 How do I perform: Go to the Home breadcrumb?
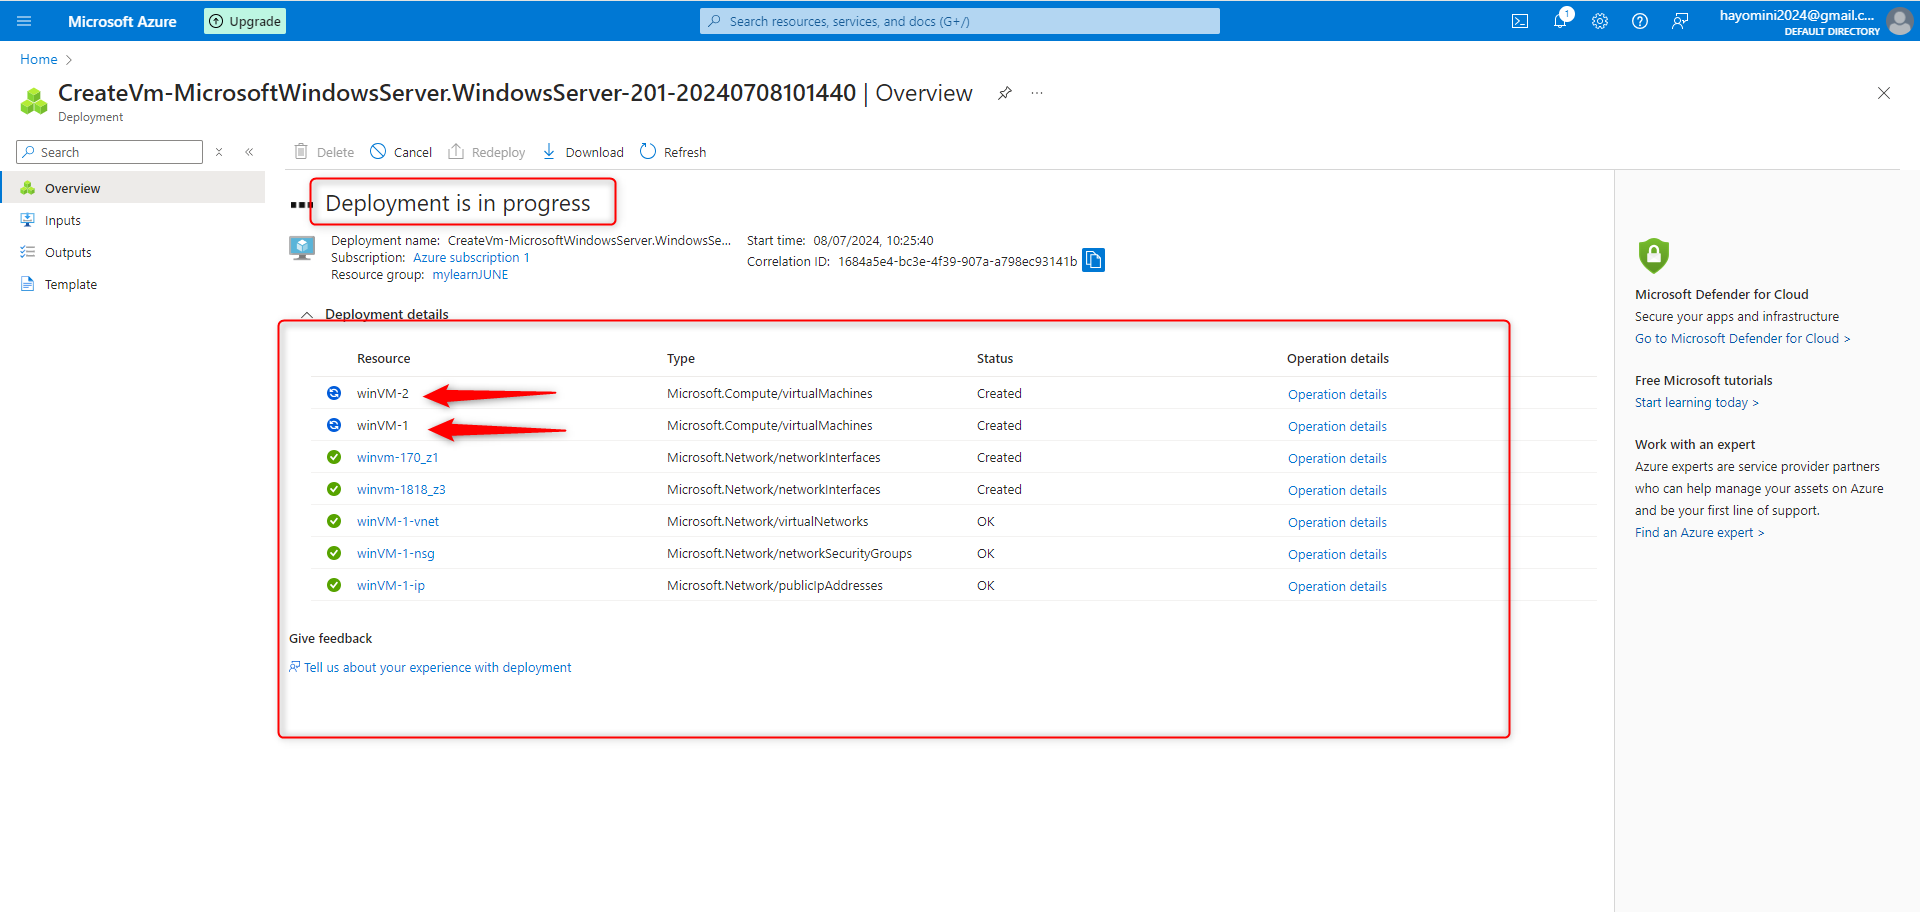pyautogui.click(x=39, y=60)
